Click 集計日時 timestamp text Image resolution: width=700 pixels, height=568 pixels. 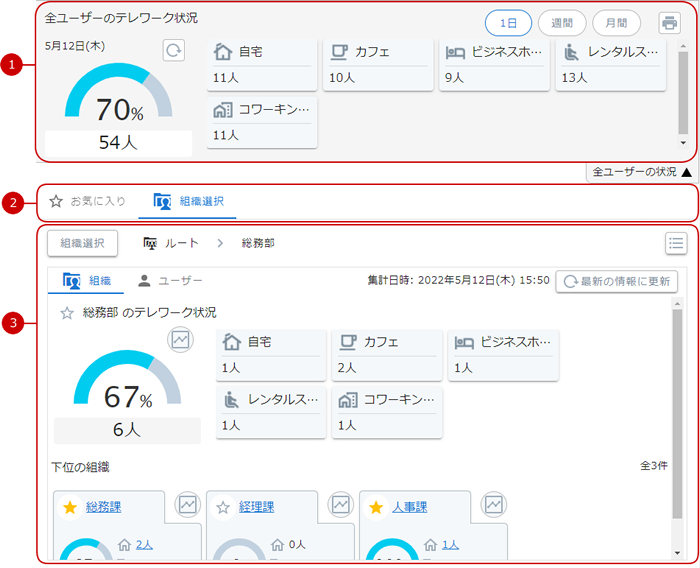pyautogui.click(x=458, y=280)
